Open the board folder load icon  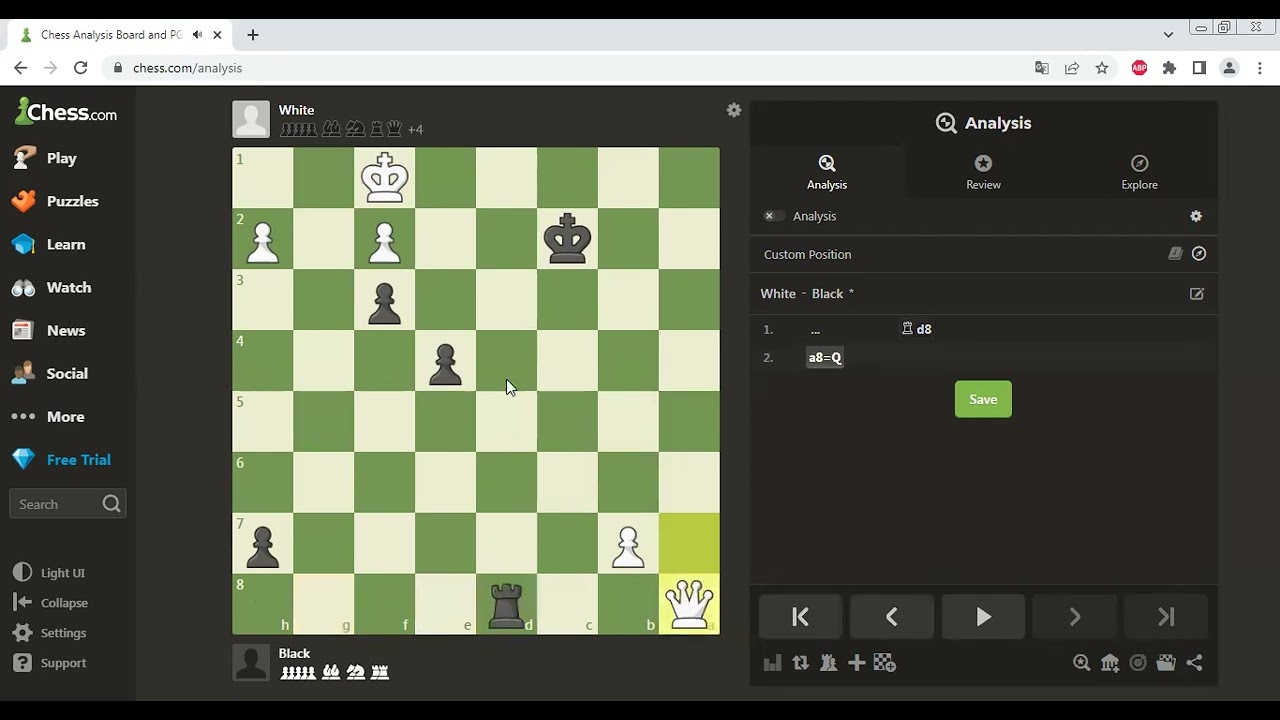coord(1166,663)
